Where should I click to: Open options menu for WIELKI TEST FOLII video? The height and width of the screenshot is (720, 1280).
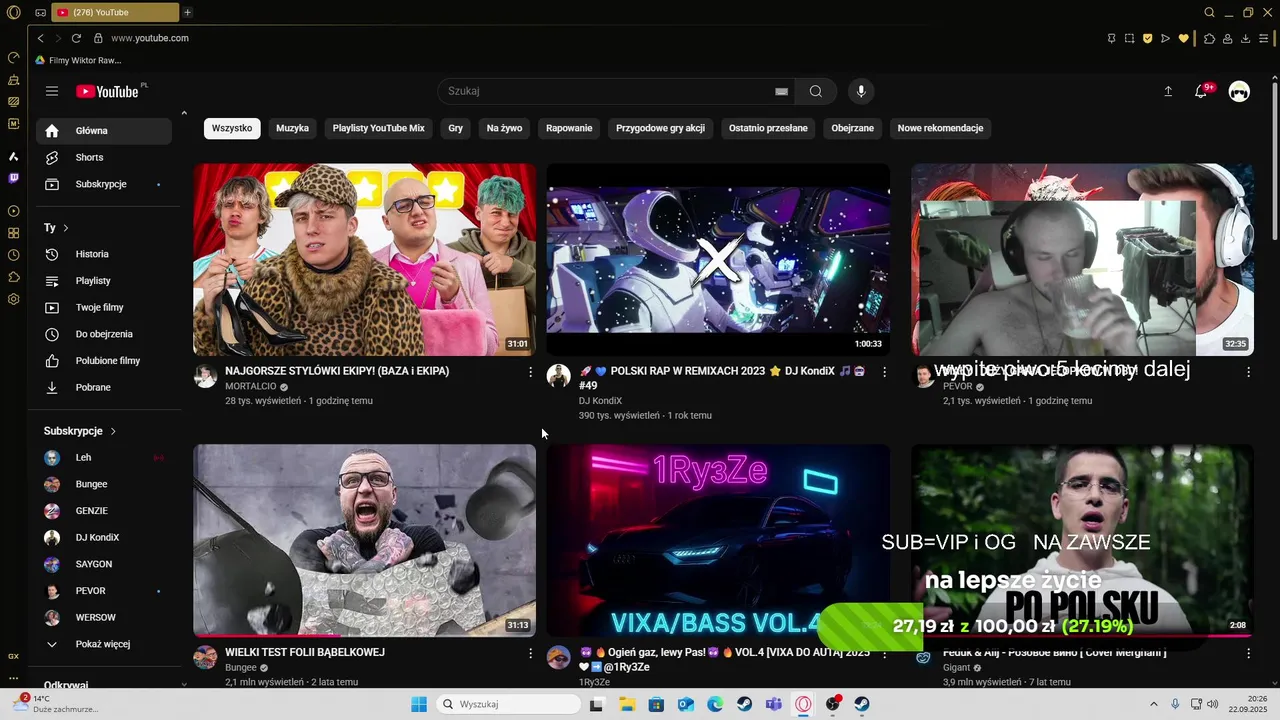click(530, 653)
